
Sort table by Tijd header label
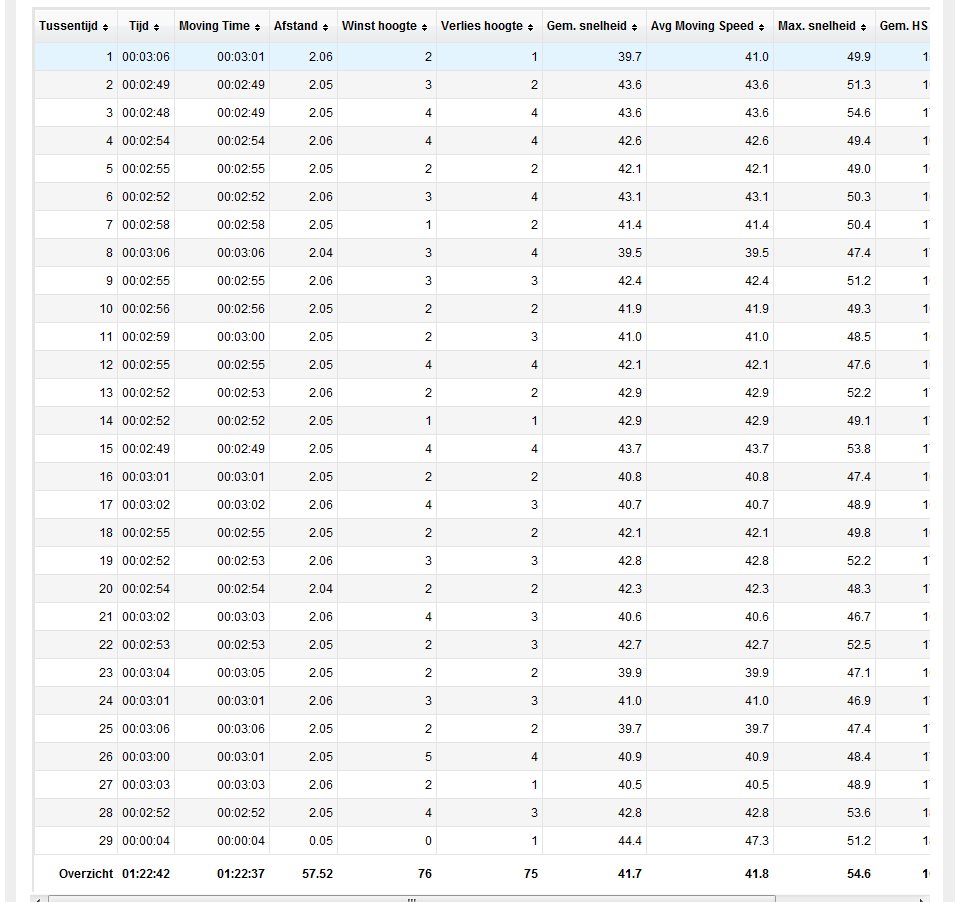click(x=139, y=26)
